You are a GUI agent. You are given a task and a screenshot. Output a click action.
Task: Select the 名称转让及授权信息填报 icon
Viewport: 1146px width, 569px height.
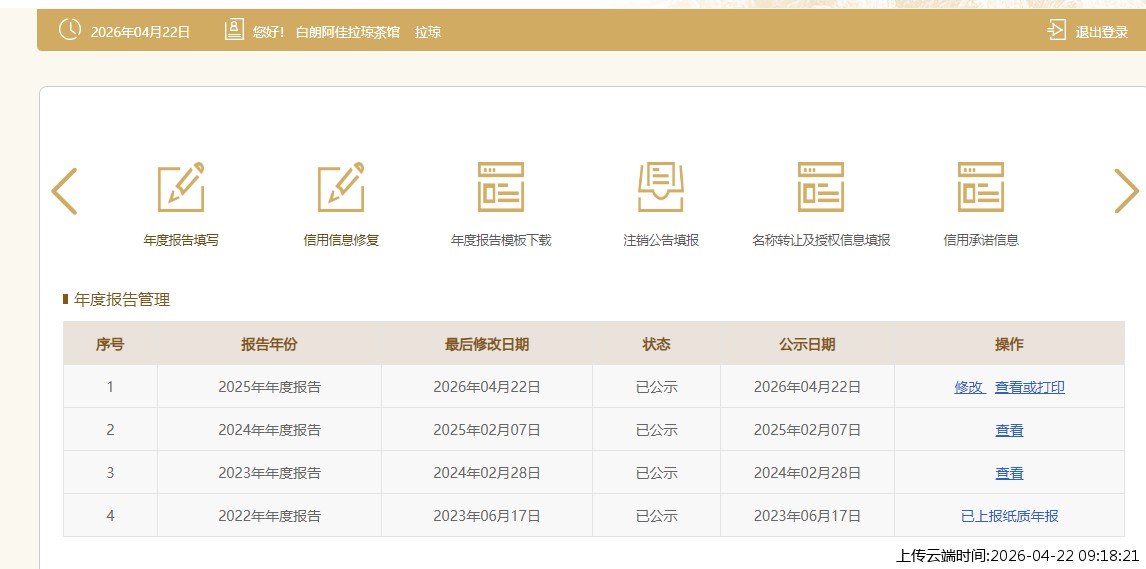click(821, 187)
